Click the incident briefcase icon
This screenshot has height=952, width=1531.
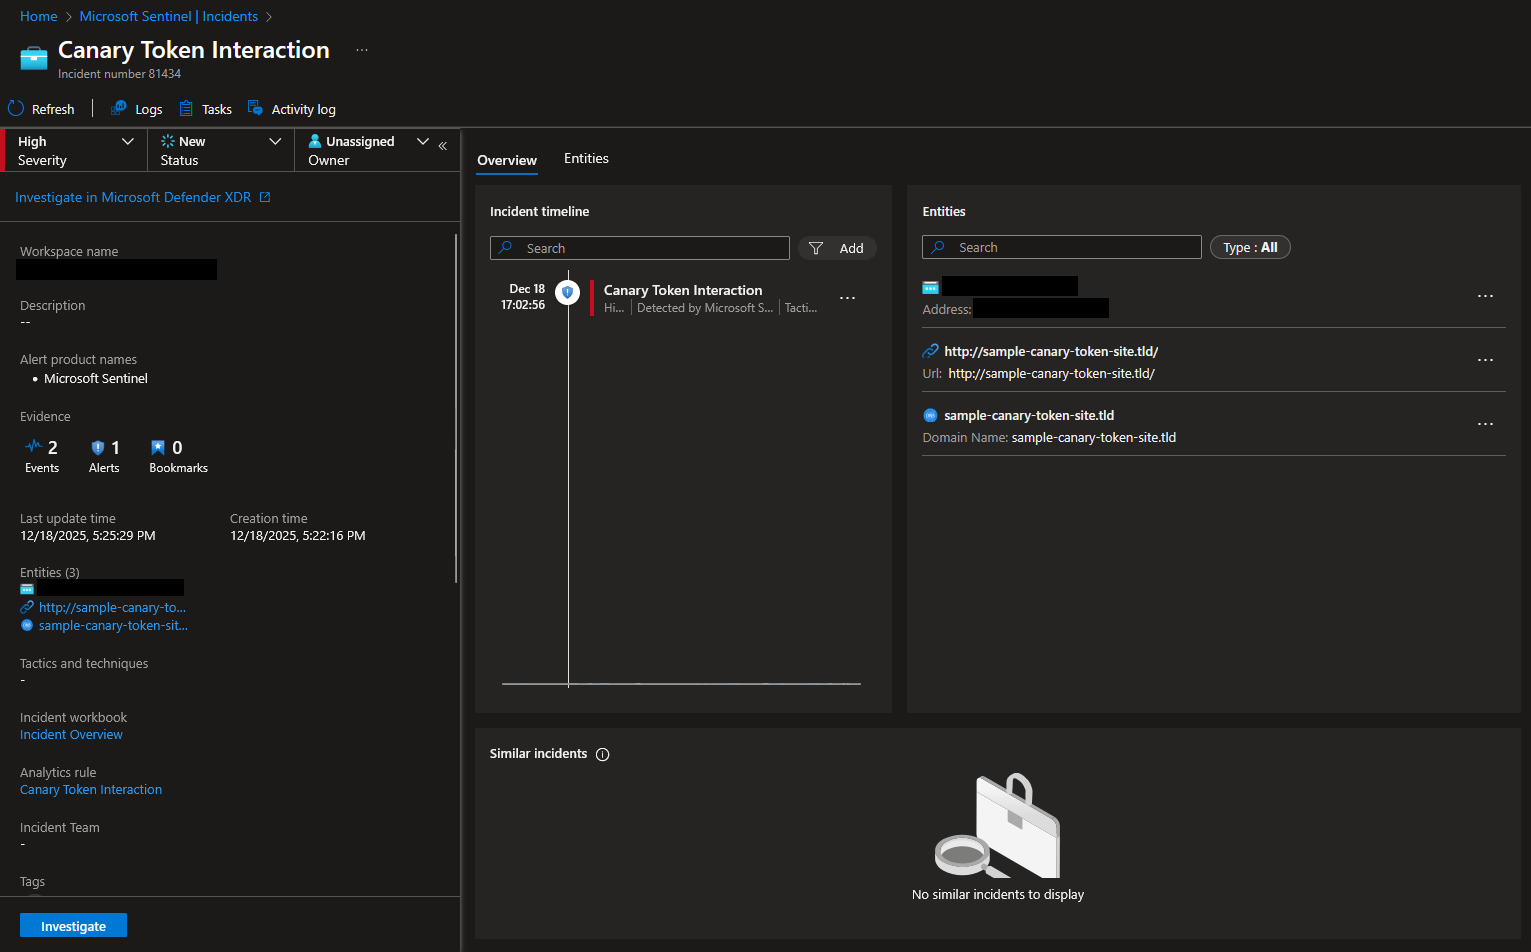click(x=34, y=59)
